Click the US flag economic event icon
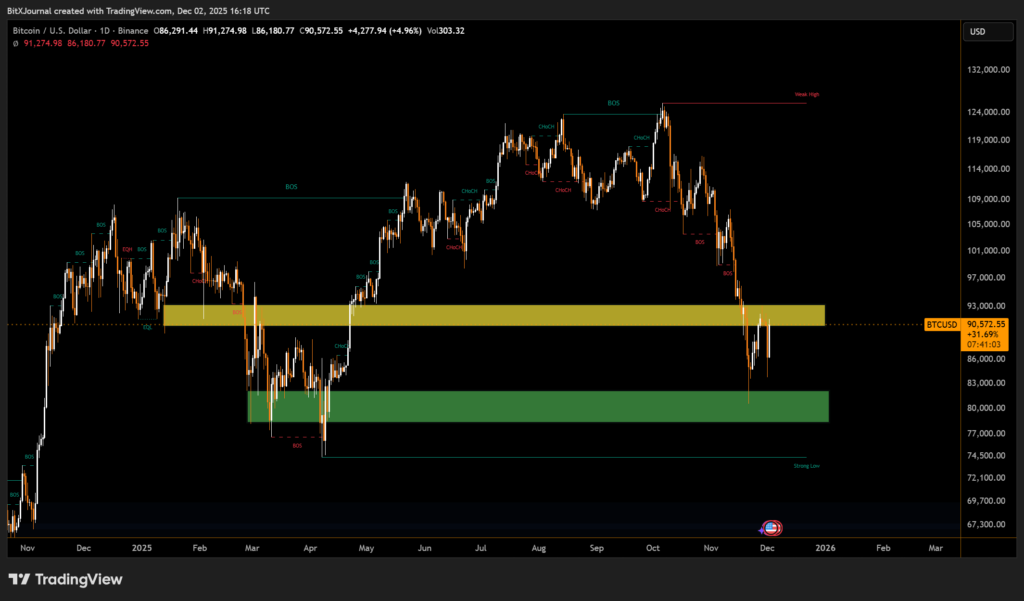Viewport: 1024px width, 601px height. point(771,527)
